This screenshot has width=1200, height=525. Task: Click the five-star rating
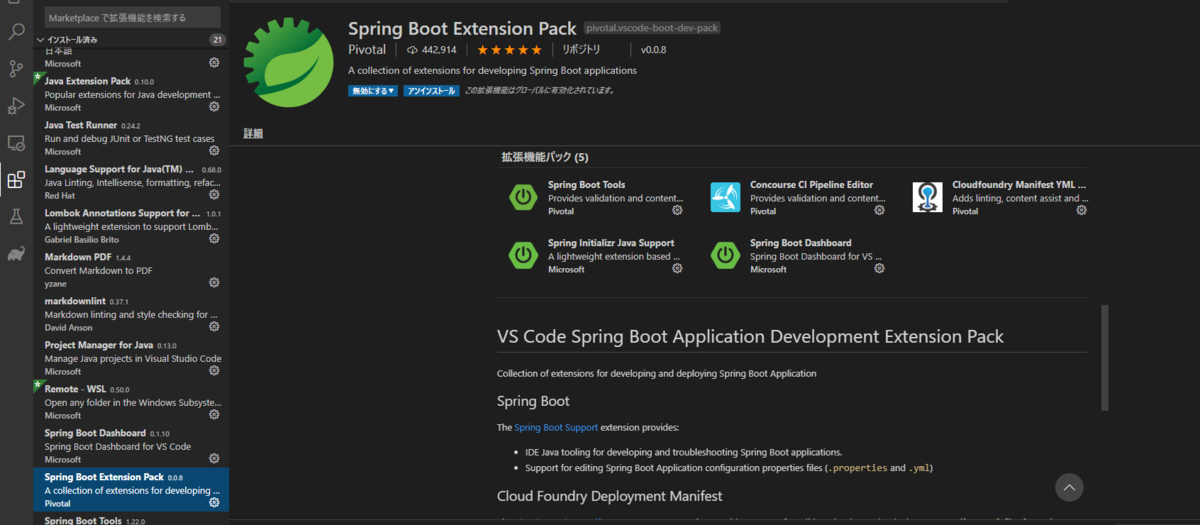510,49
